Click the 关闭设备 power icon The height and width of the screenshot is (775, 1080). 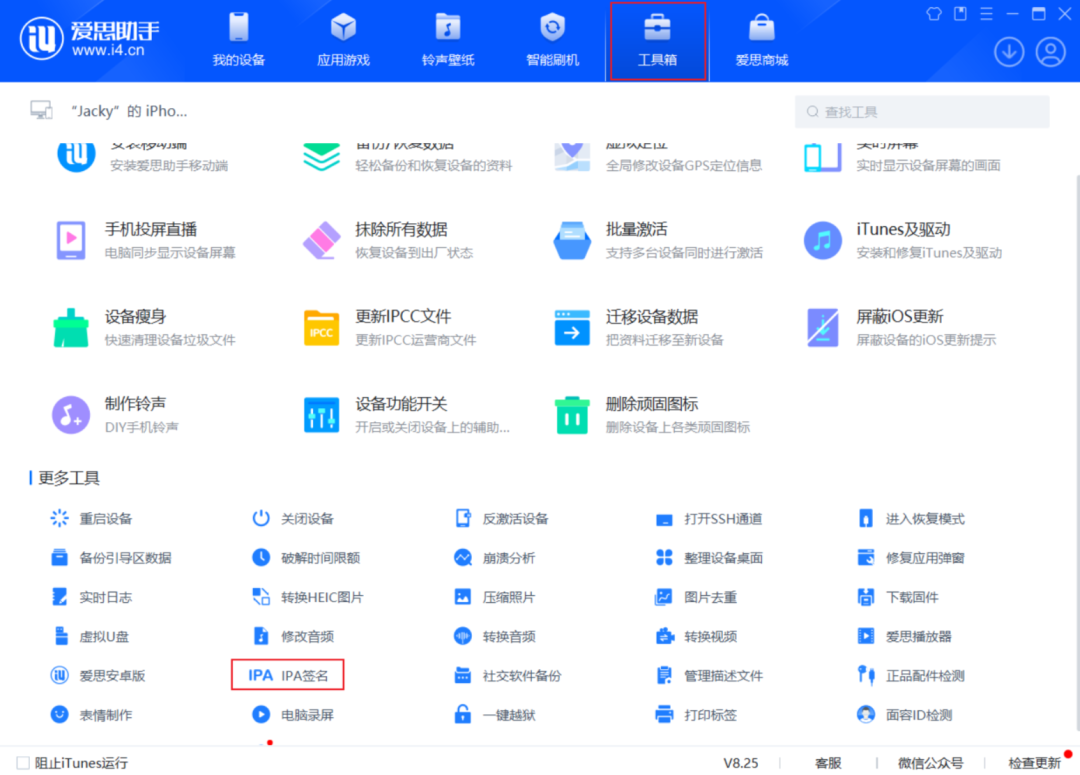pyautogui.click(x=261, y=518)
